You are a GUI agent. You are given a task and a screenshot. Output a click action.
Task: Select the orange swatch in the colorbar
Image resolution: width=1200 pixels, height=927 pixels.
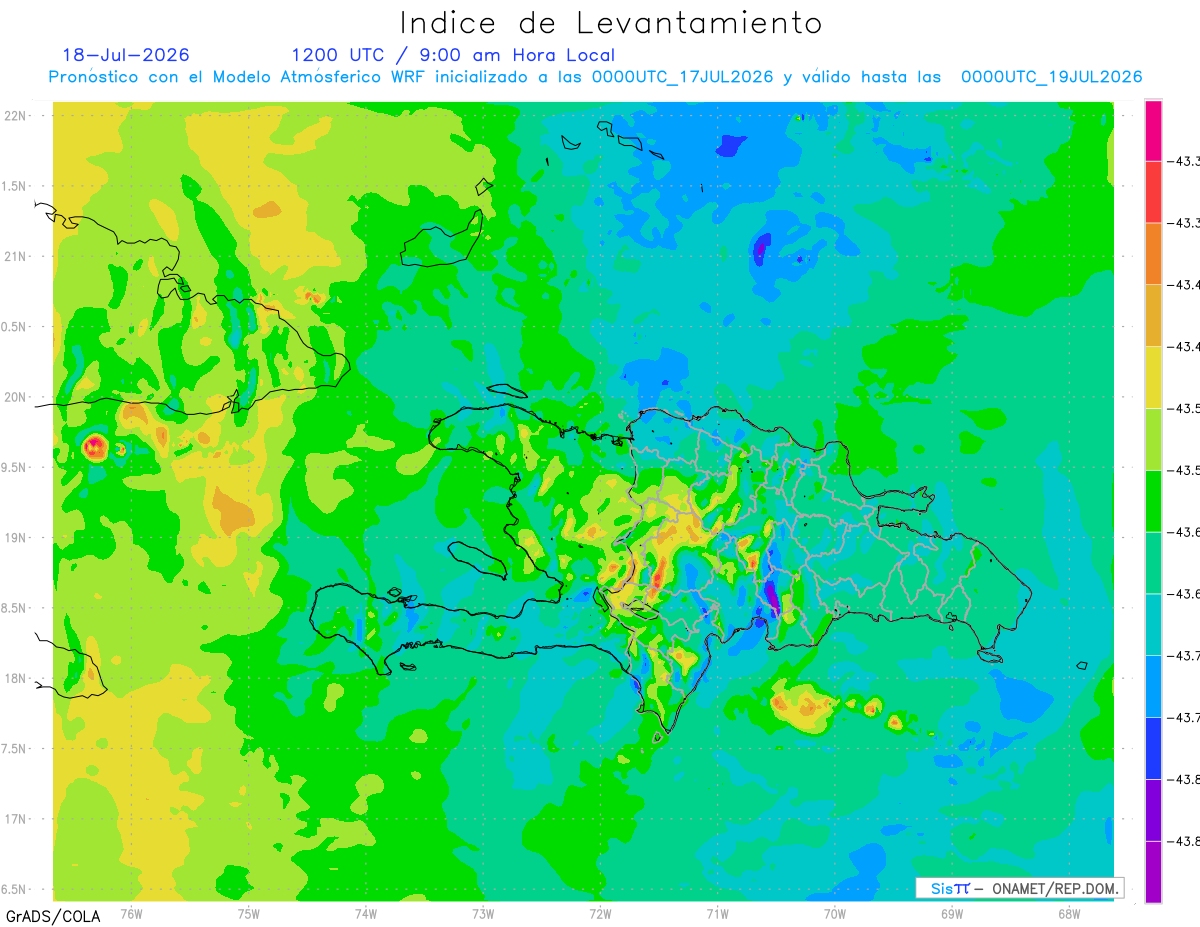pos(1153,254)
